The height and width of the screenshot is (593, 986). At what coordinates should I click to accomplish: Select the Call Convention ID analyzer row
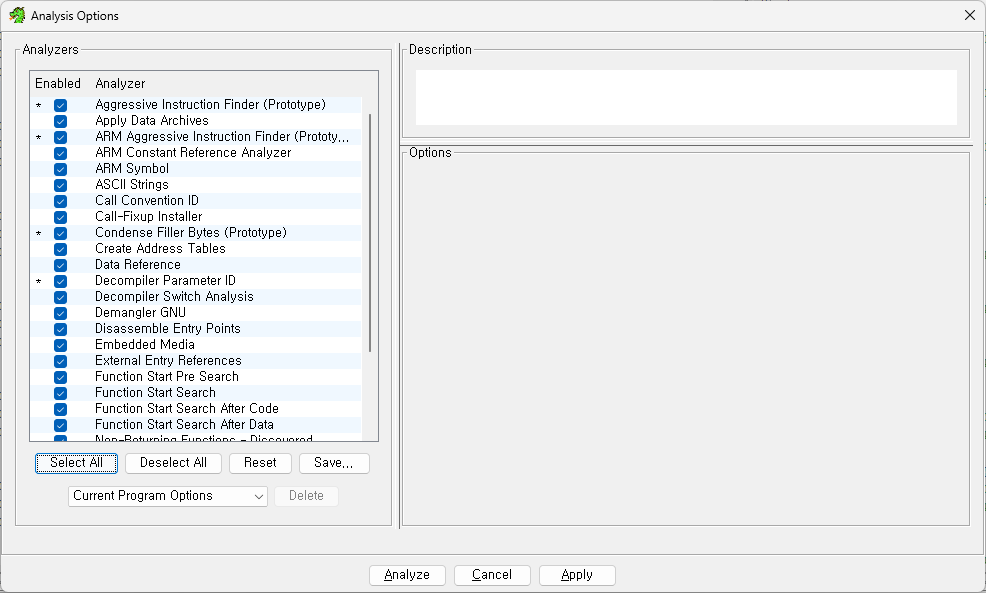(x=147, y=201)
